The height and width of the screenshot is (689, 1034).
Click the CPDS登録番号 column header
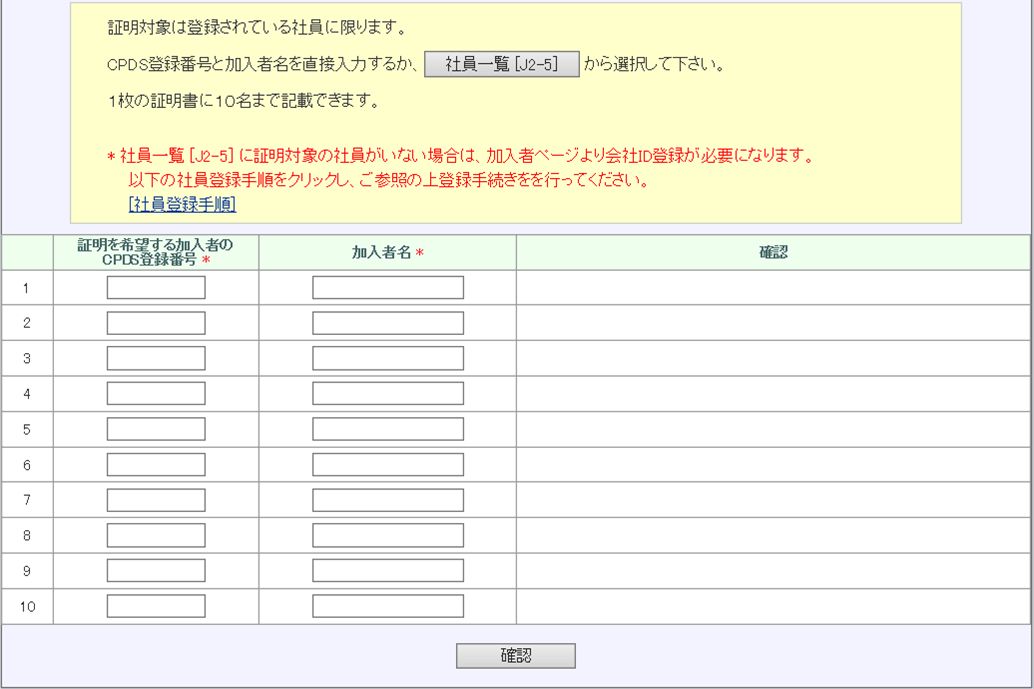click(156, 252)
